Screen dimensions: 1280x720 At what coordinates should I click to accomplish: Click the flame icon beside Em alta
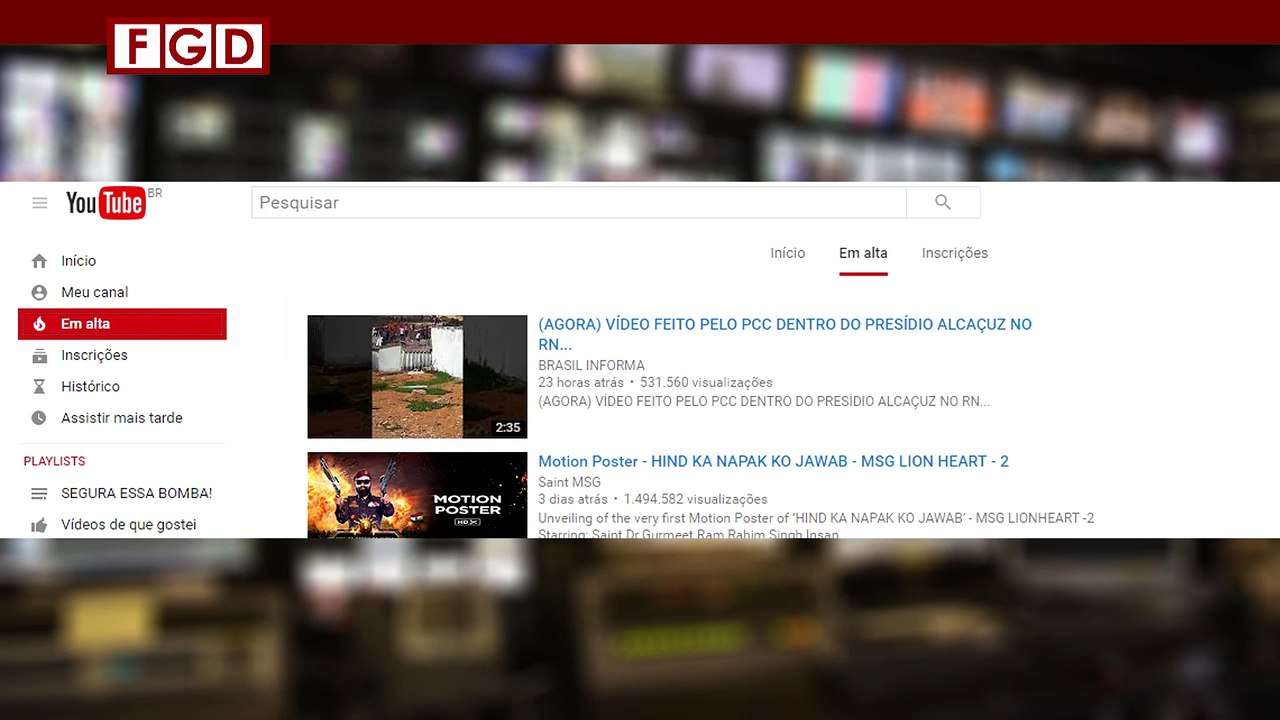(39, 324)
